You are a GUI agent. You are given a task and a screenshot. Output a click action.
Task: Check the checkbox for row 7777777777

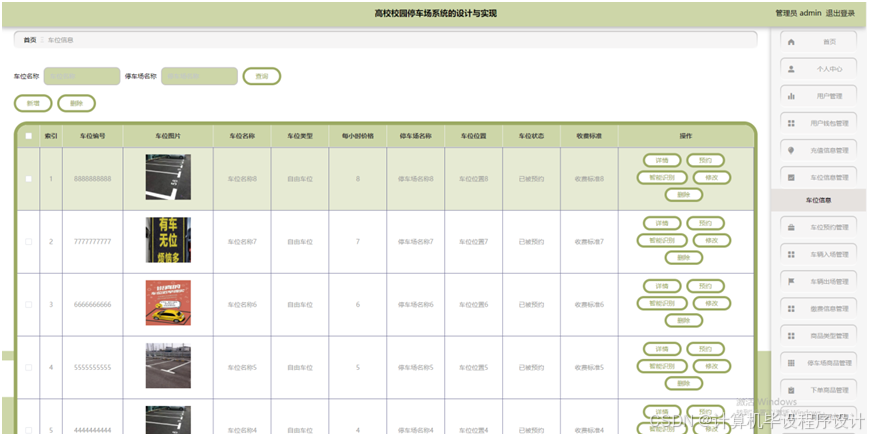(x=29, y=242)
